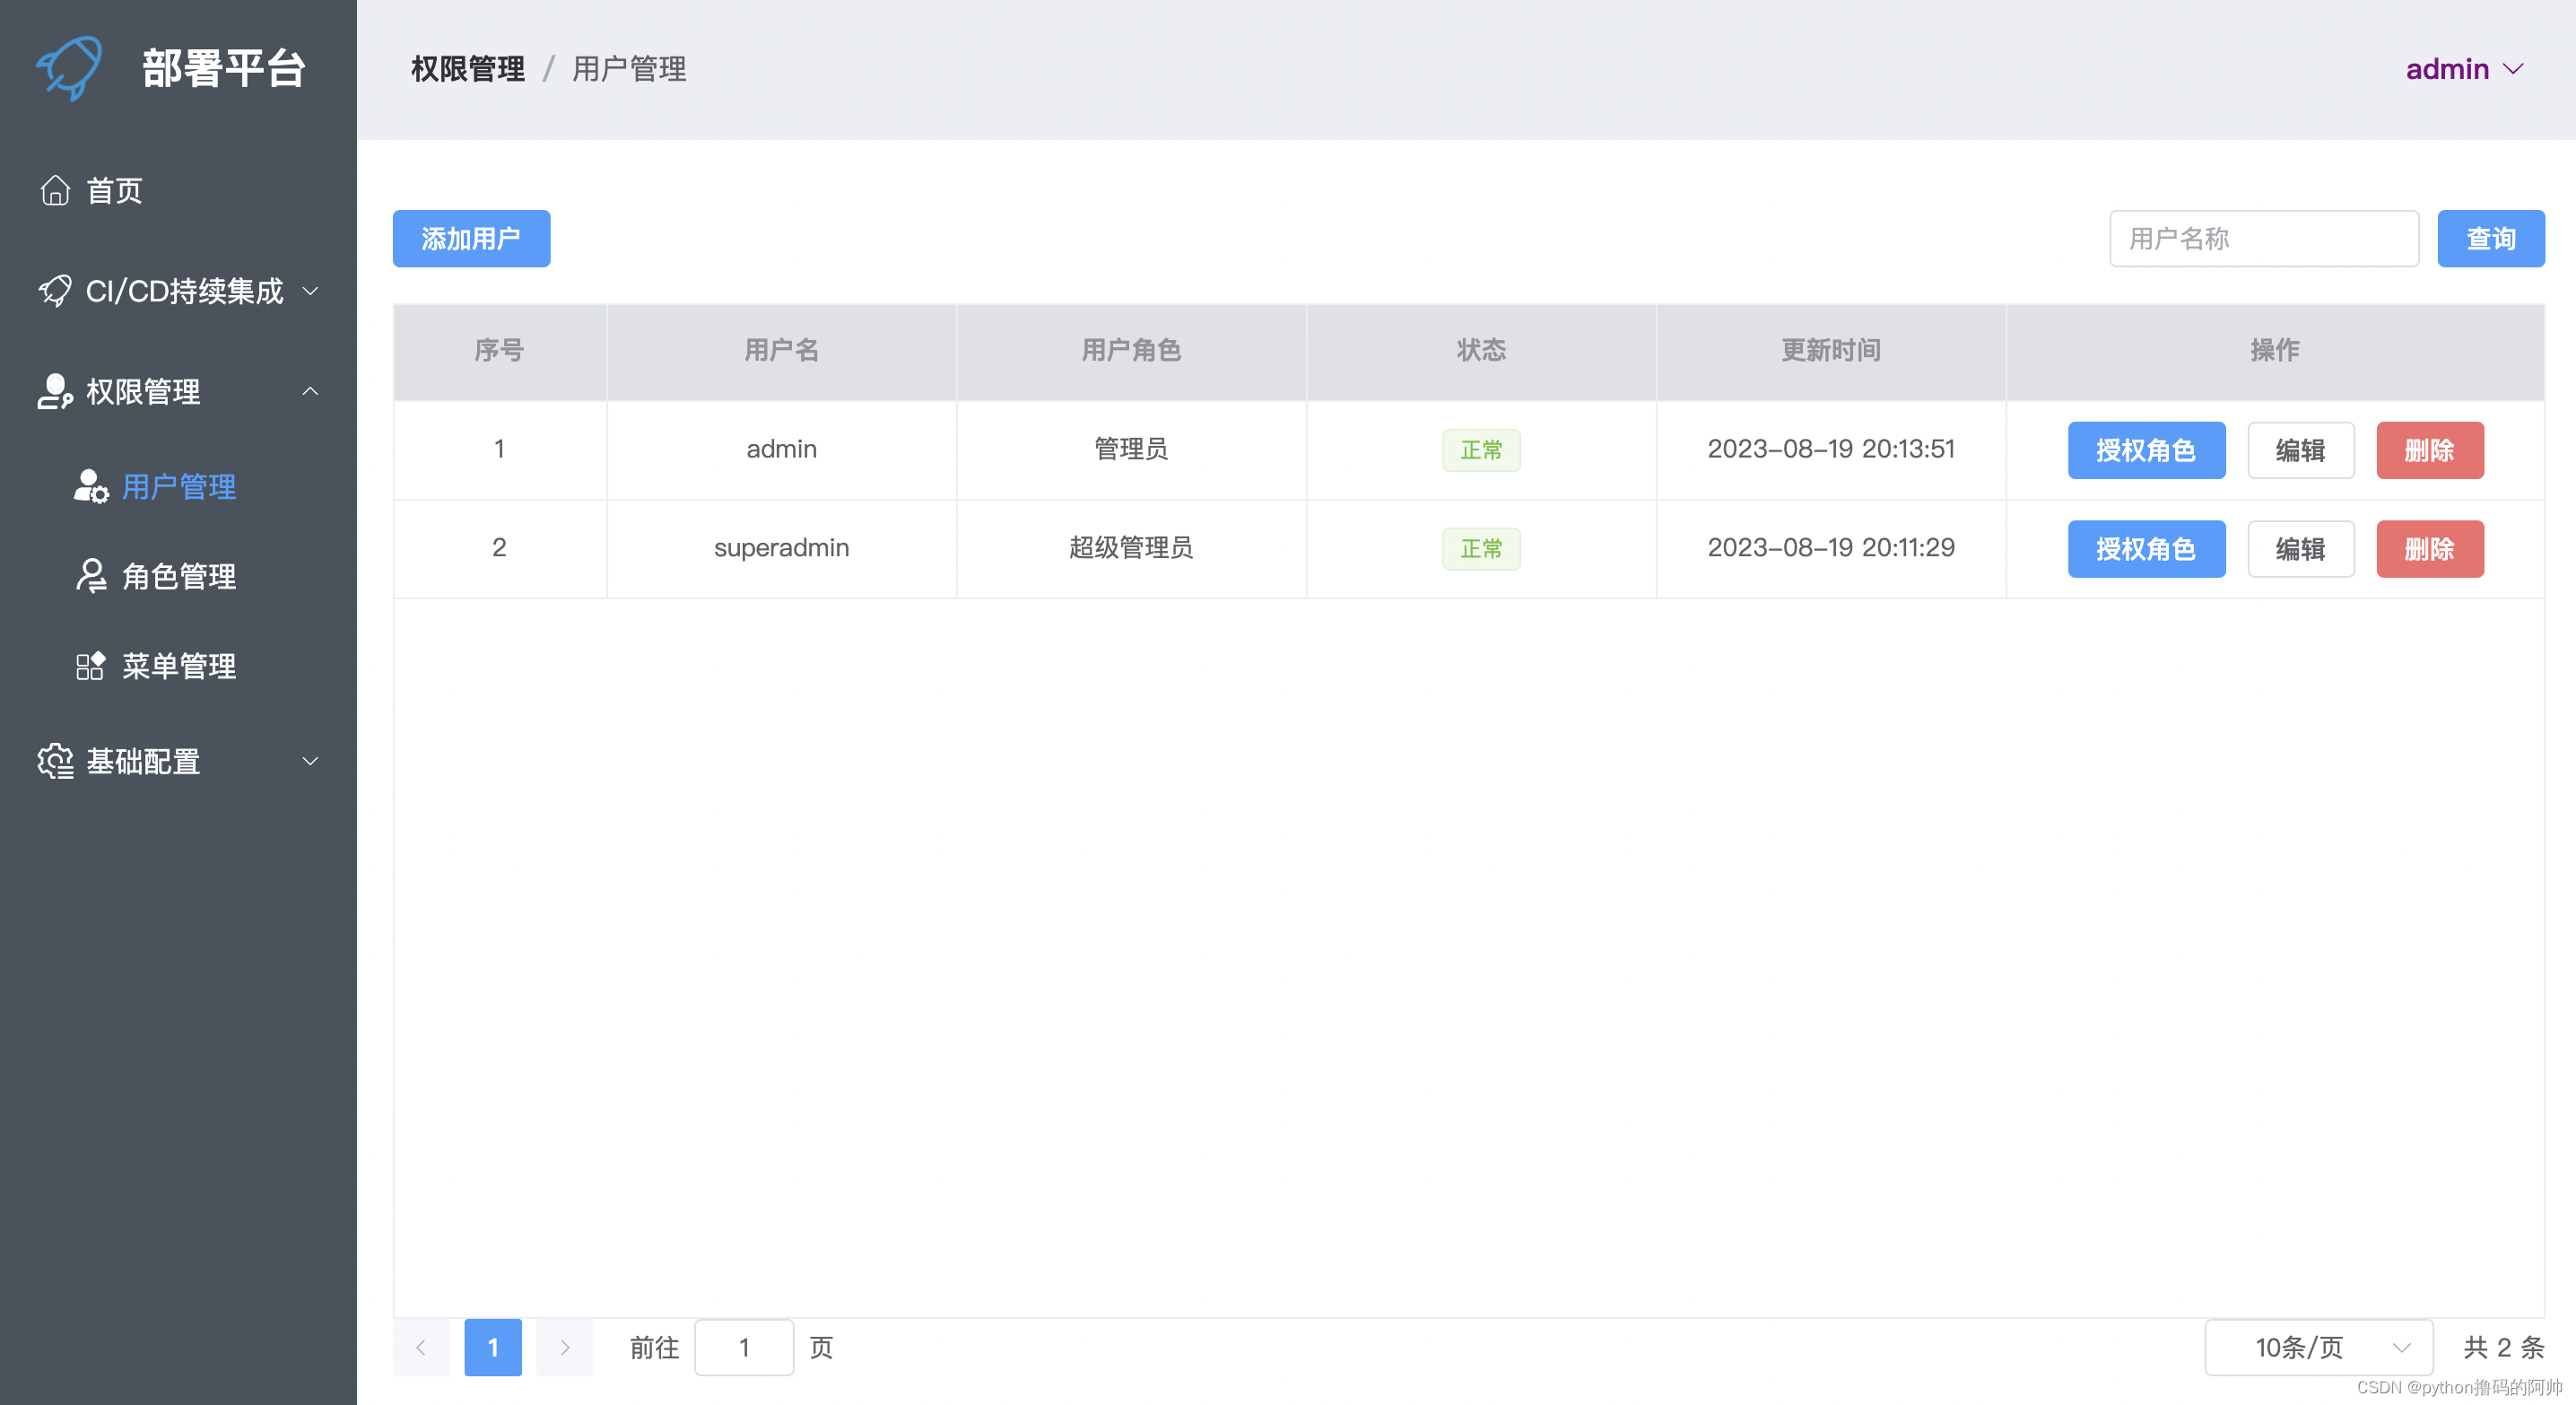Open the 菜单管理 menu item
The width and height of the screenshot is (2576, 1405).
click(179, 666)
